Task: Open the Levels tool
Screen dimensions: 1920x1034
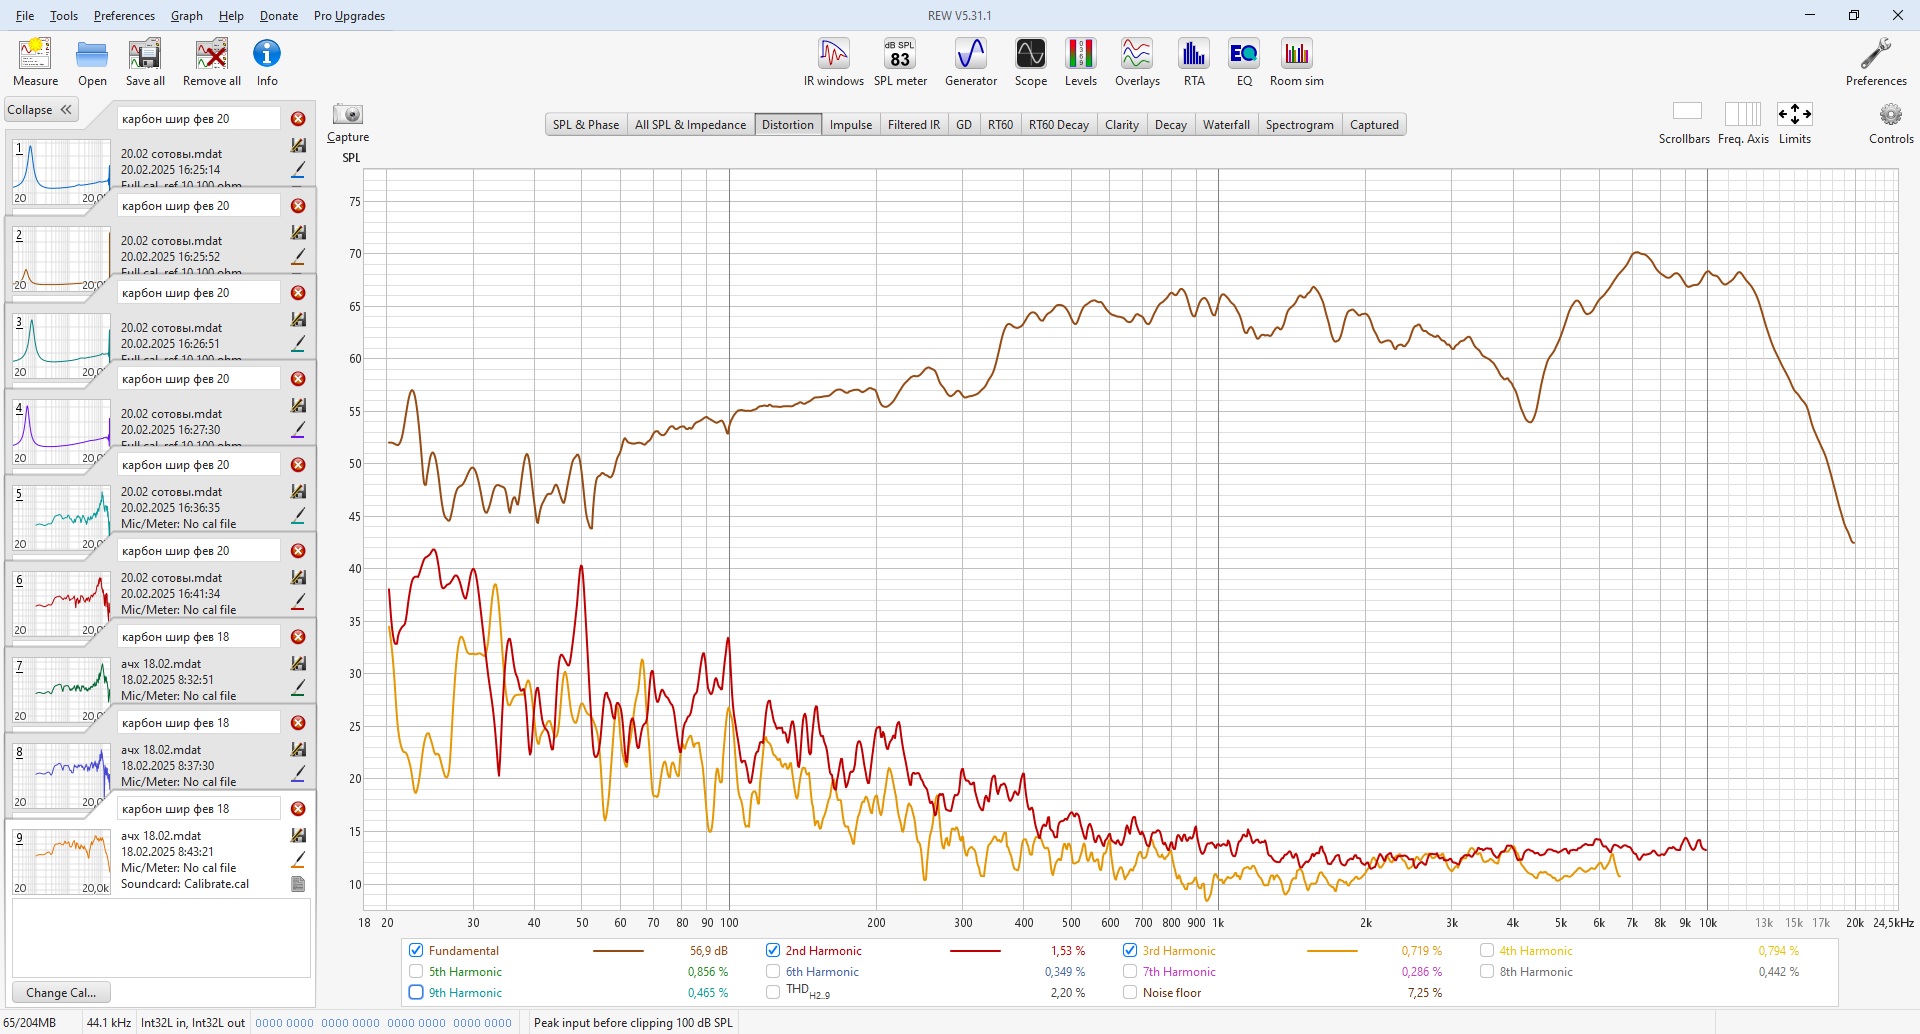Action: (x=1080, y=62)
